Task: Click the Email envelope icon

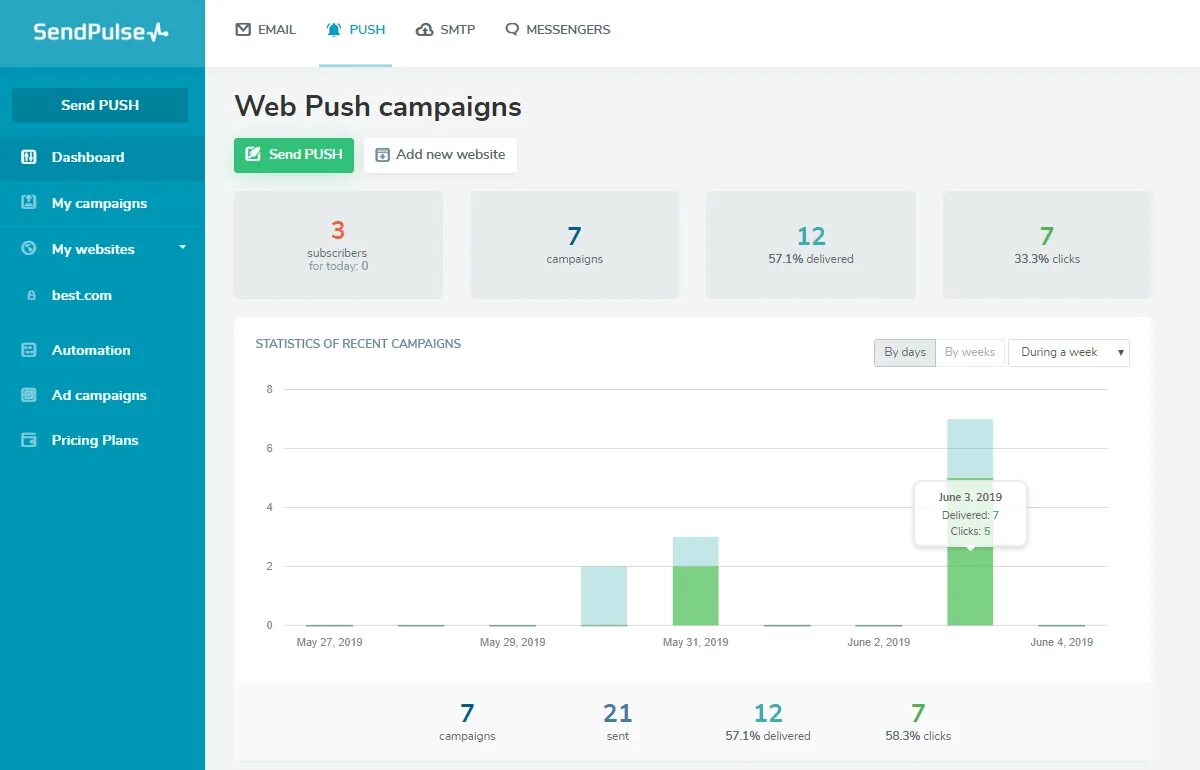Action: pos(243,29)
